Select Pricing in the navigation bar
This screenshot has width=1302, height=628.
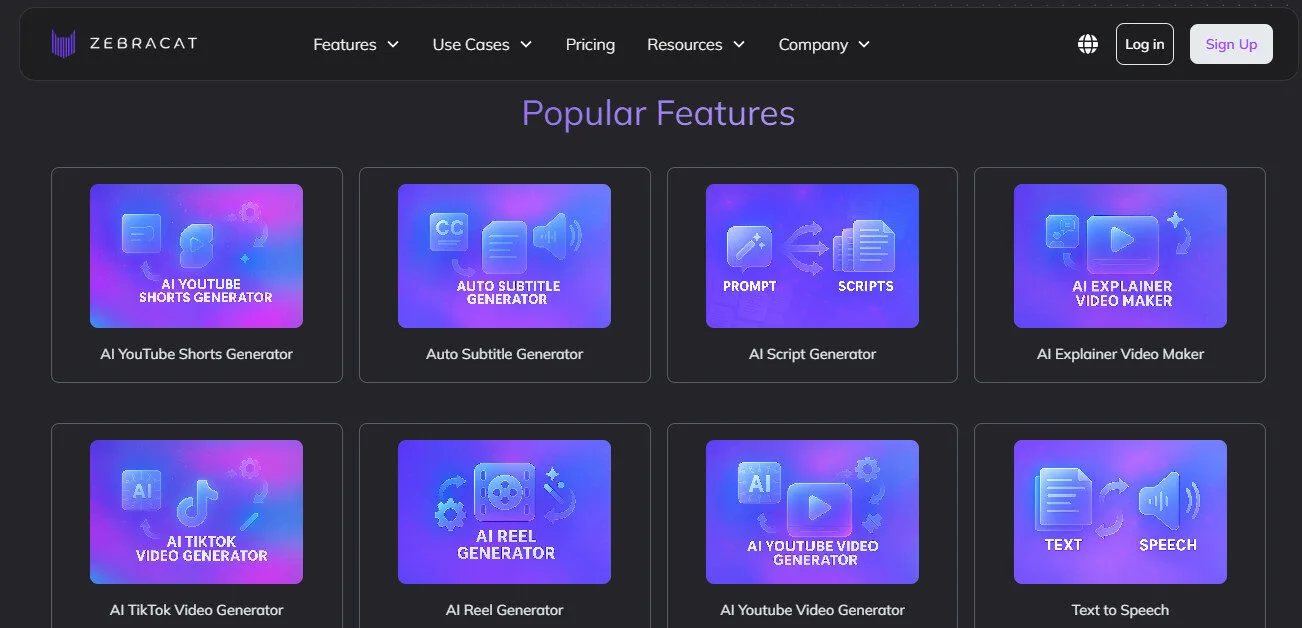(590, 44)
